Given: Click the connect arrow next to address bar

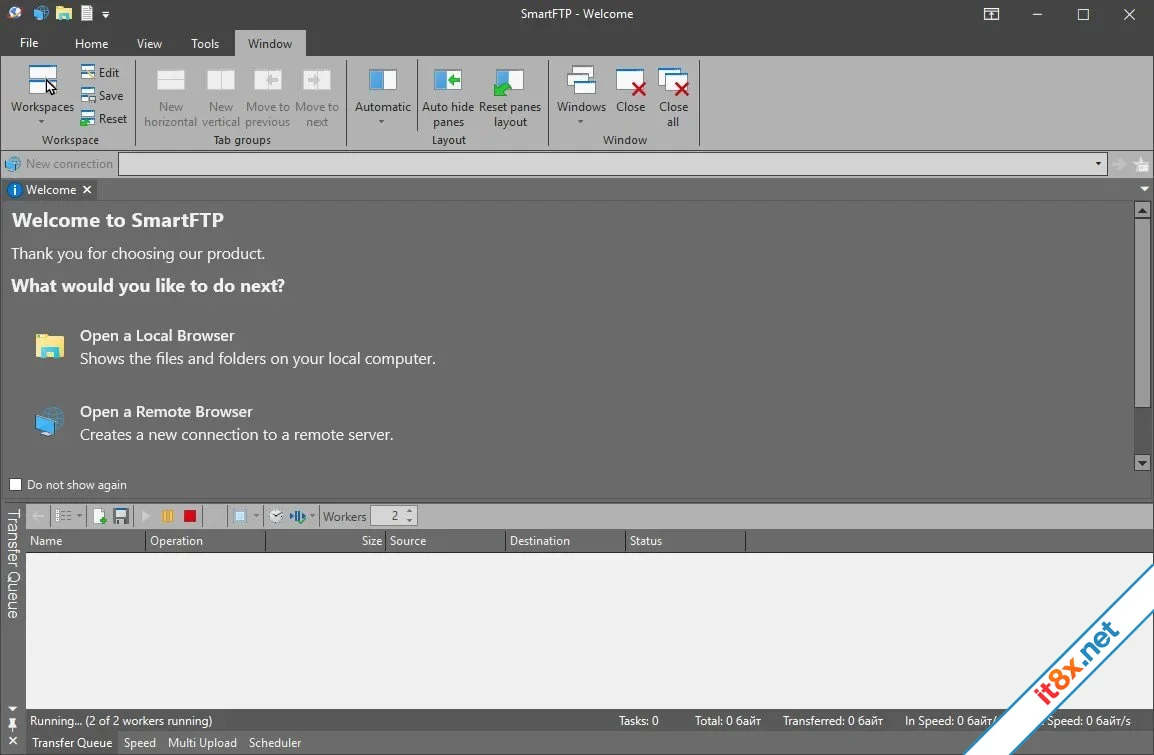Looking at the screenshot, I should (1119, 164).
